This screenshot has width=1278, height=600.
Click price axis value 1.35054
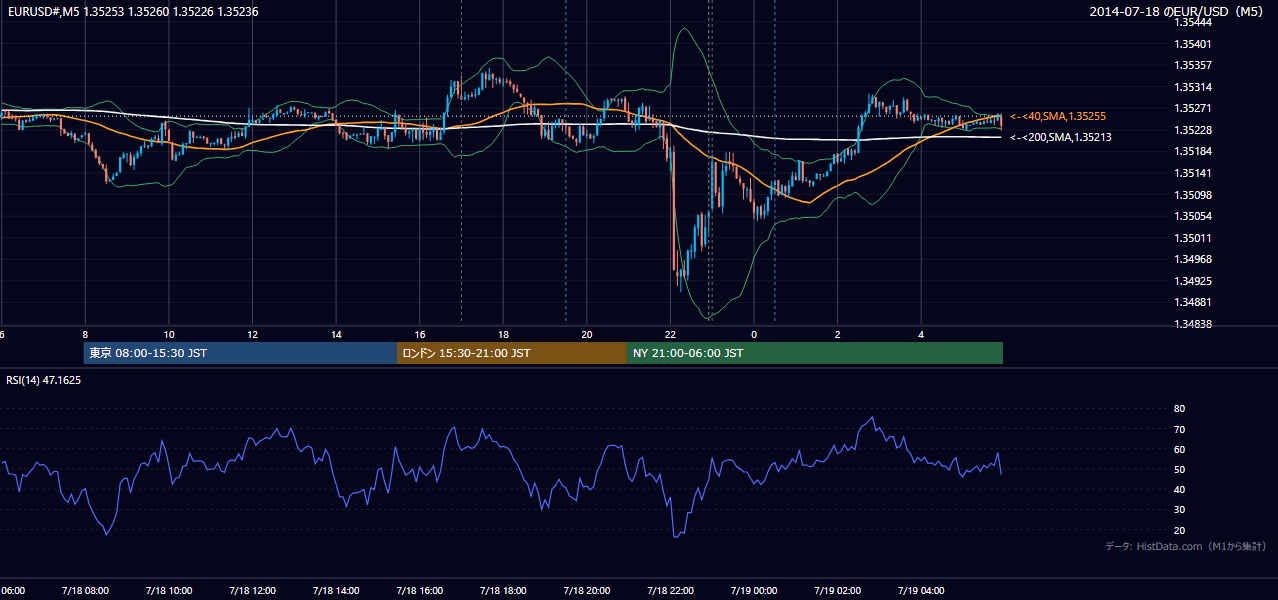point(1193,216)
